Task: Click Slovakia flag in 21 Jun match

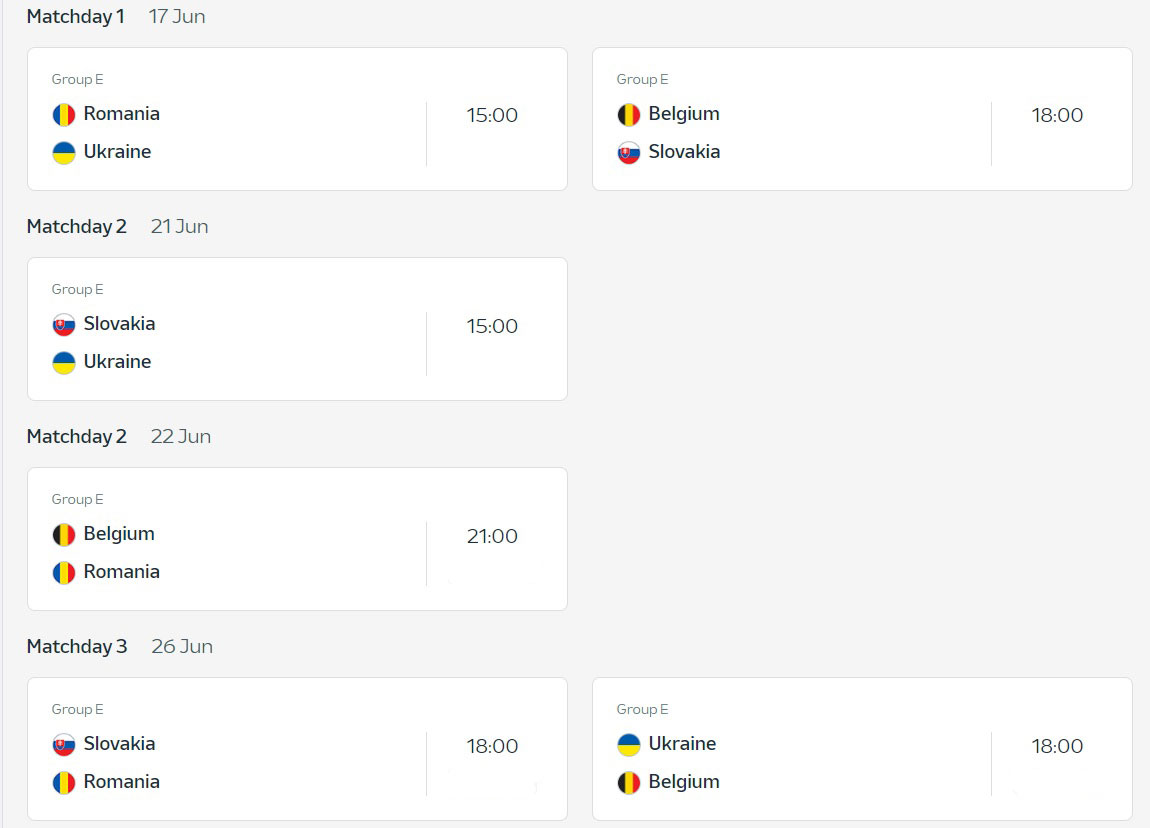Action: [x=64, y=325]
